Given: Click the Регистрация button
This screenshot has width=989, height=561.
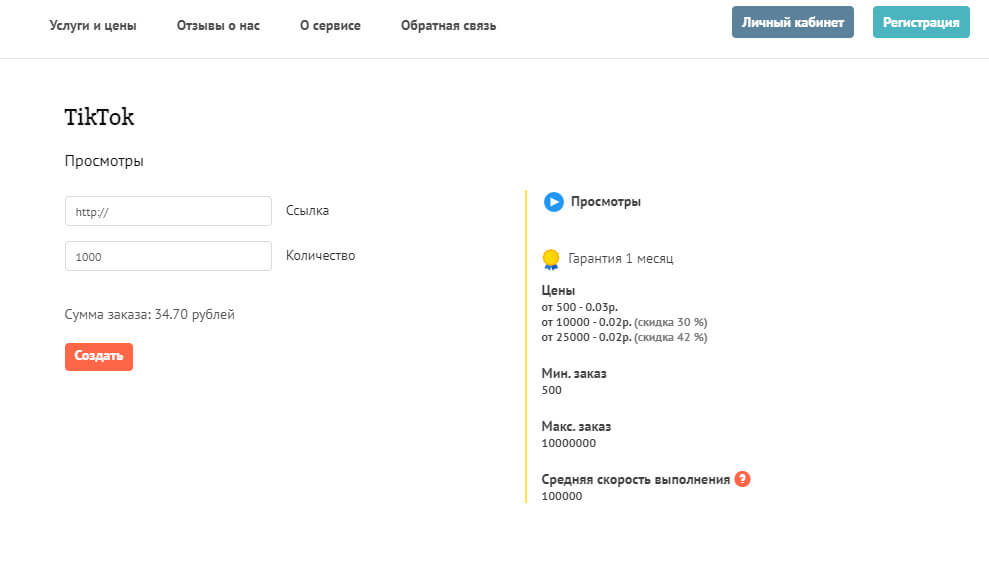Looking at the screenshot, I should pos(921,22).
